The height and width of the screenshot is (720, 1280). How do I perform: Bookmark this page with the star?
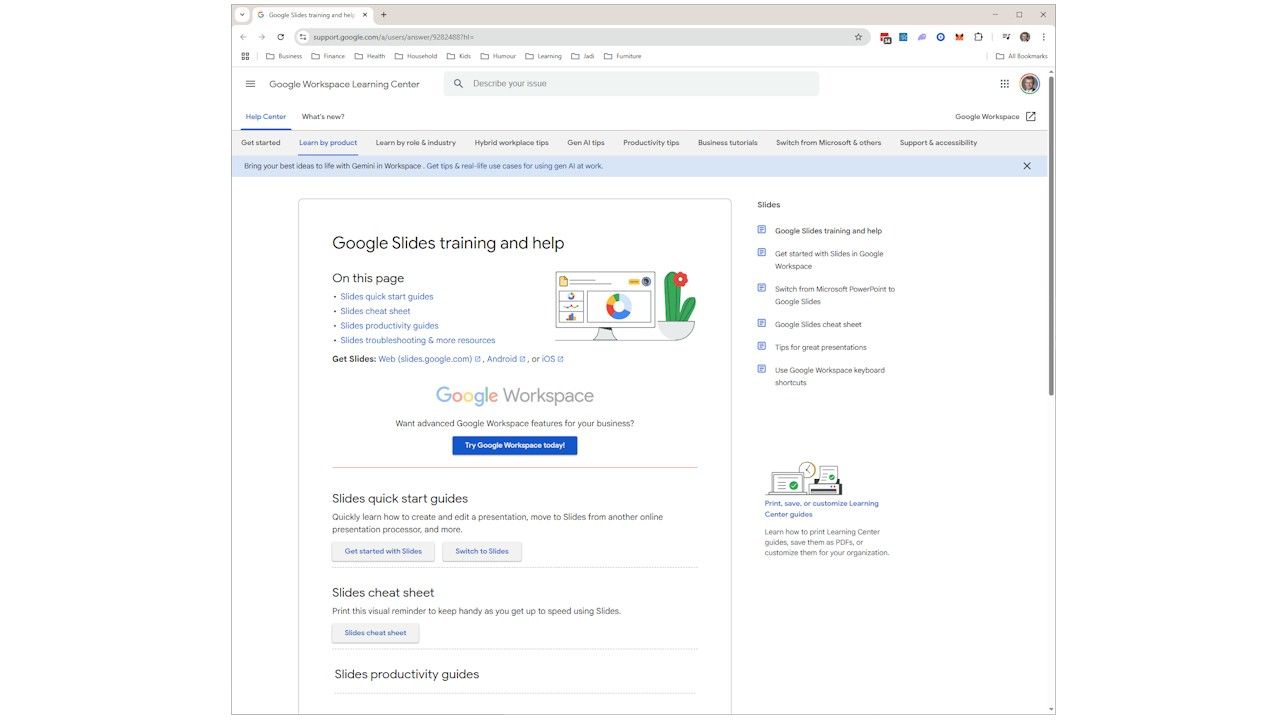tap(858, 37)
